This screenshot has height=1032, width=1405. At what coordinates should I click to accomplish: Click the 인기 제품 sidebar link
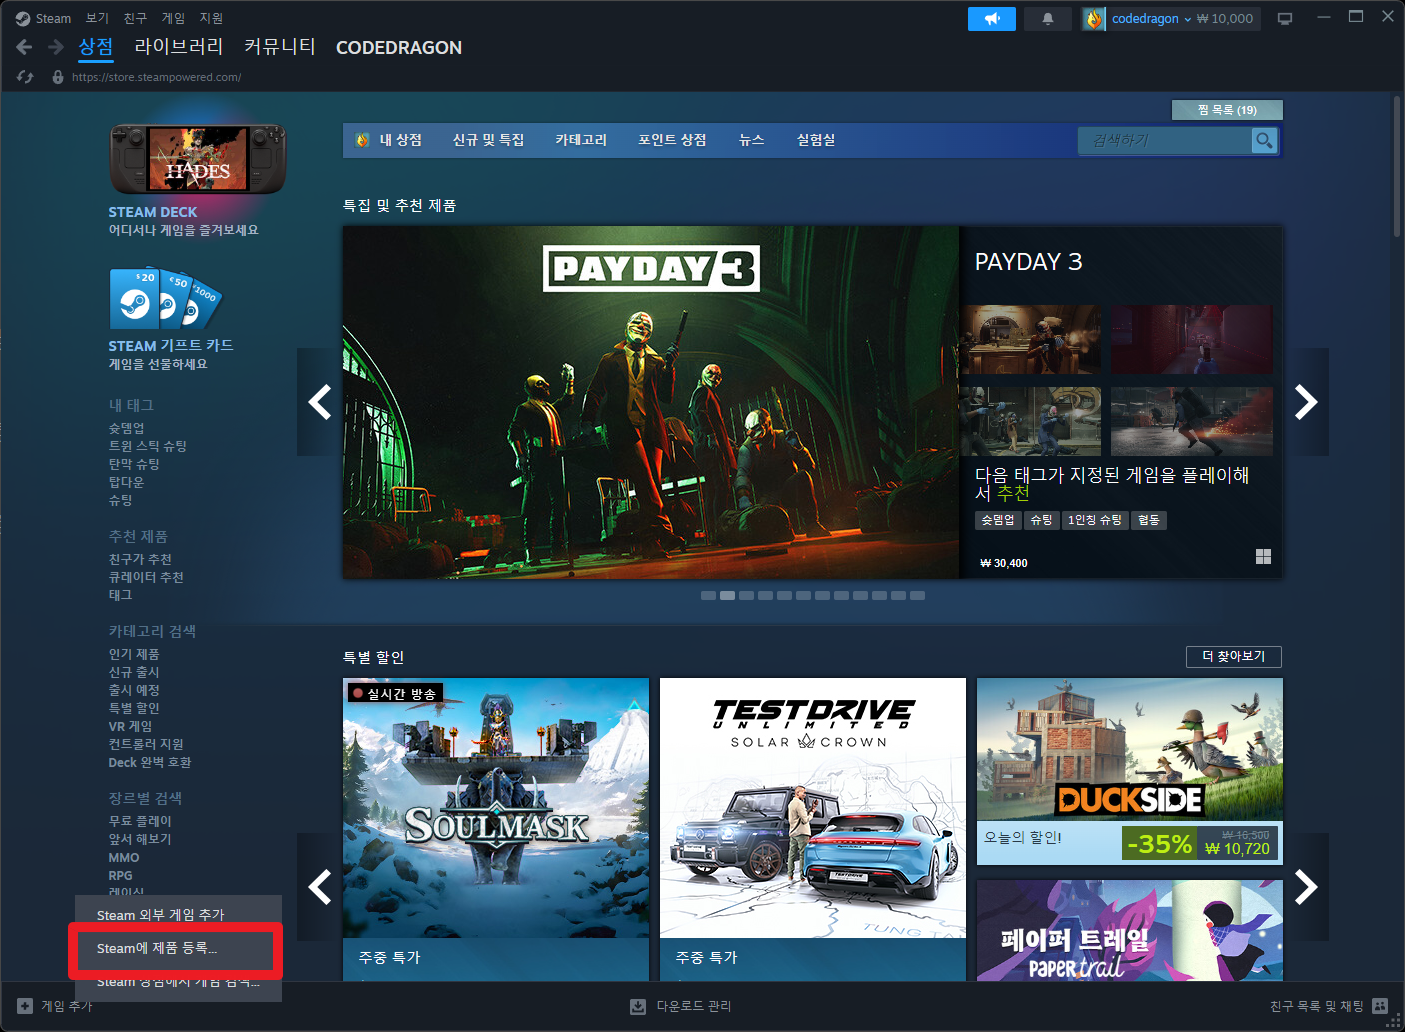click(x=134, y=654)
